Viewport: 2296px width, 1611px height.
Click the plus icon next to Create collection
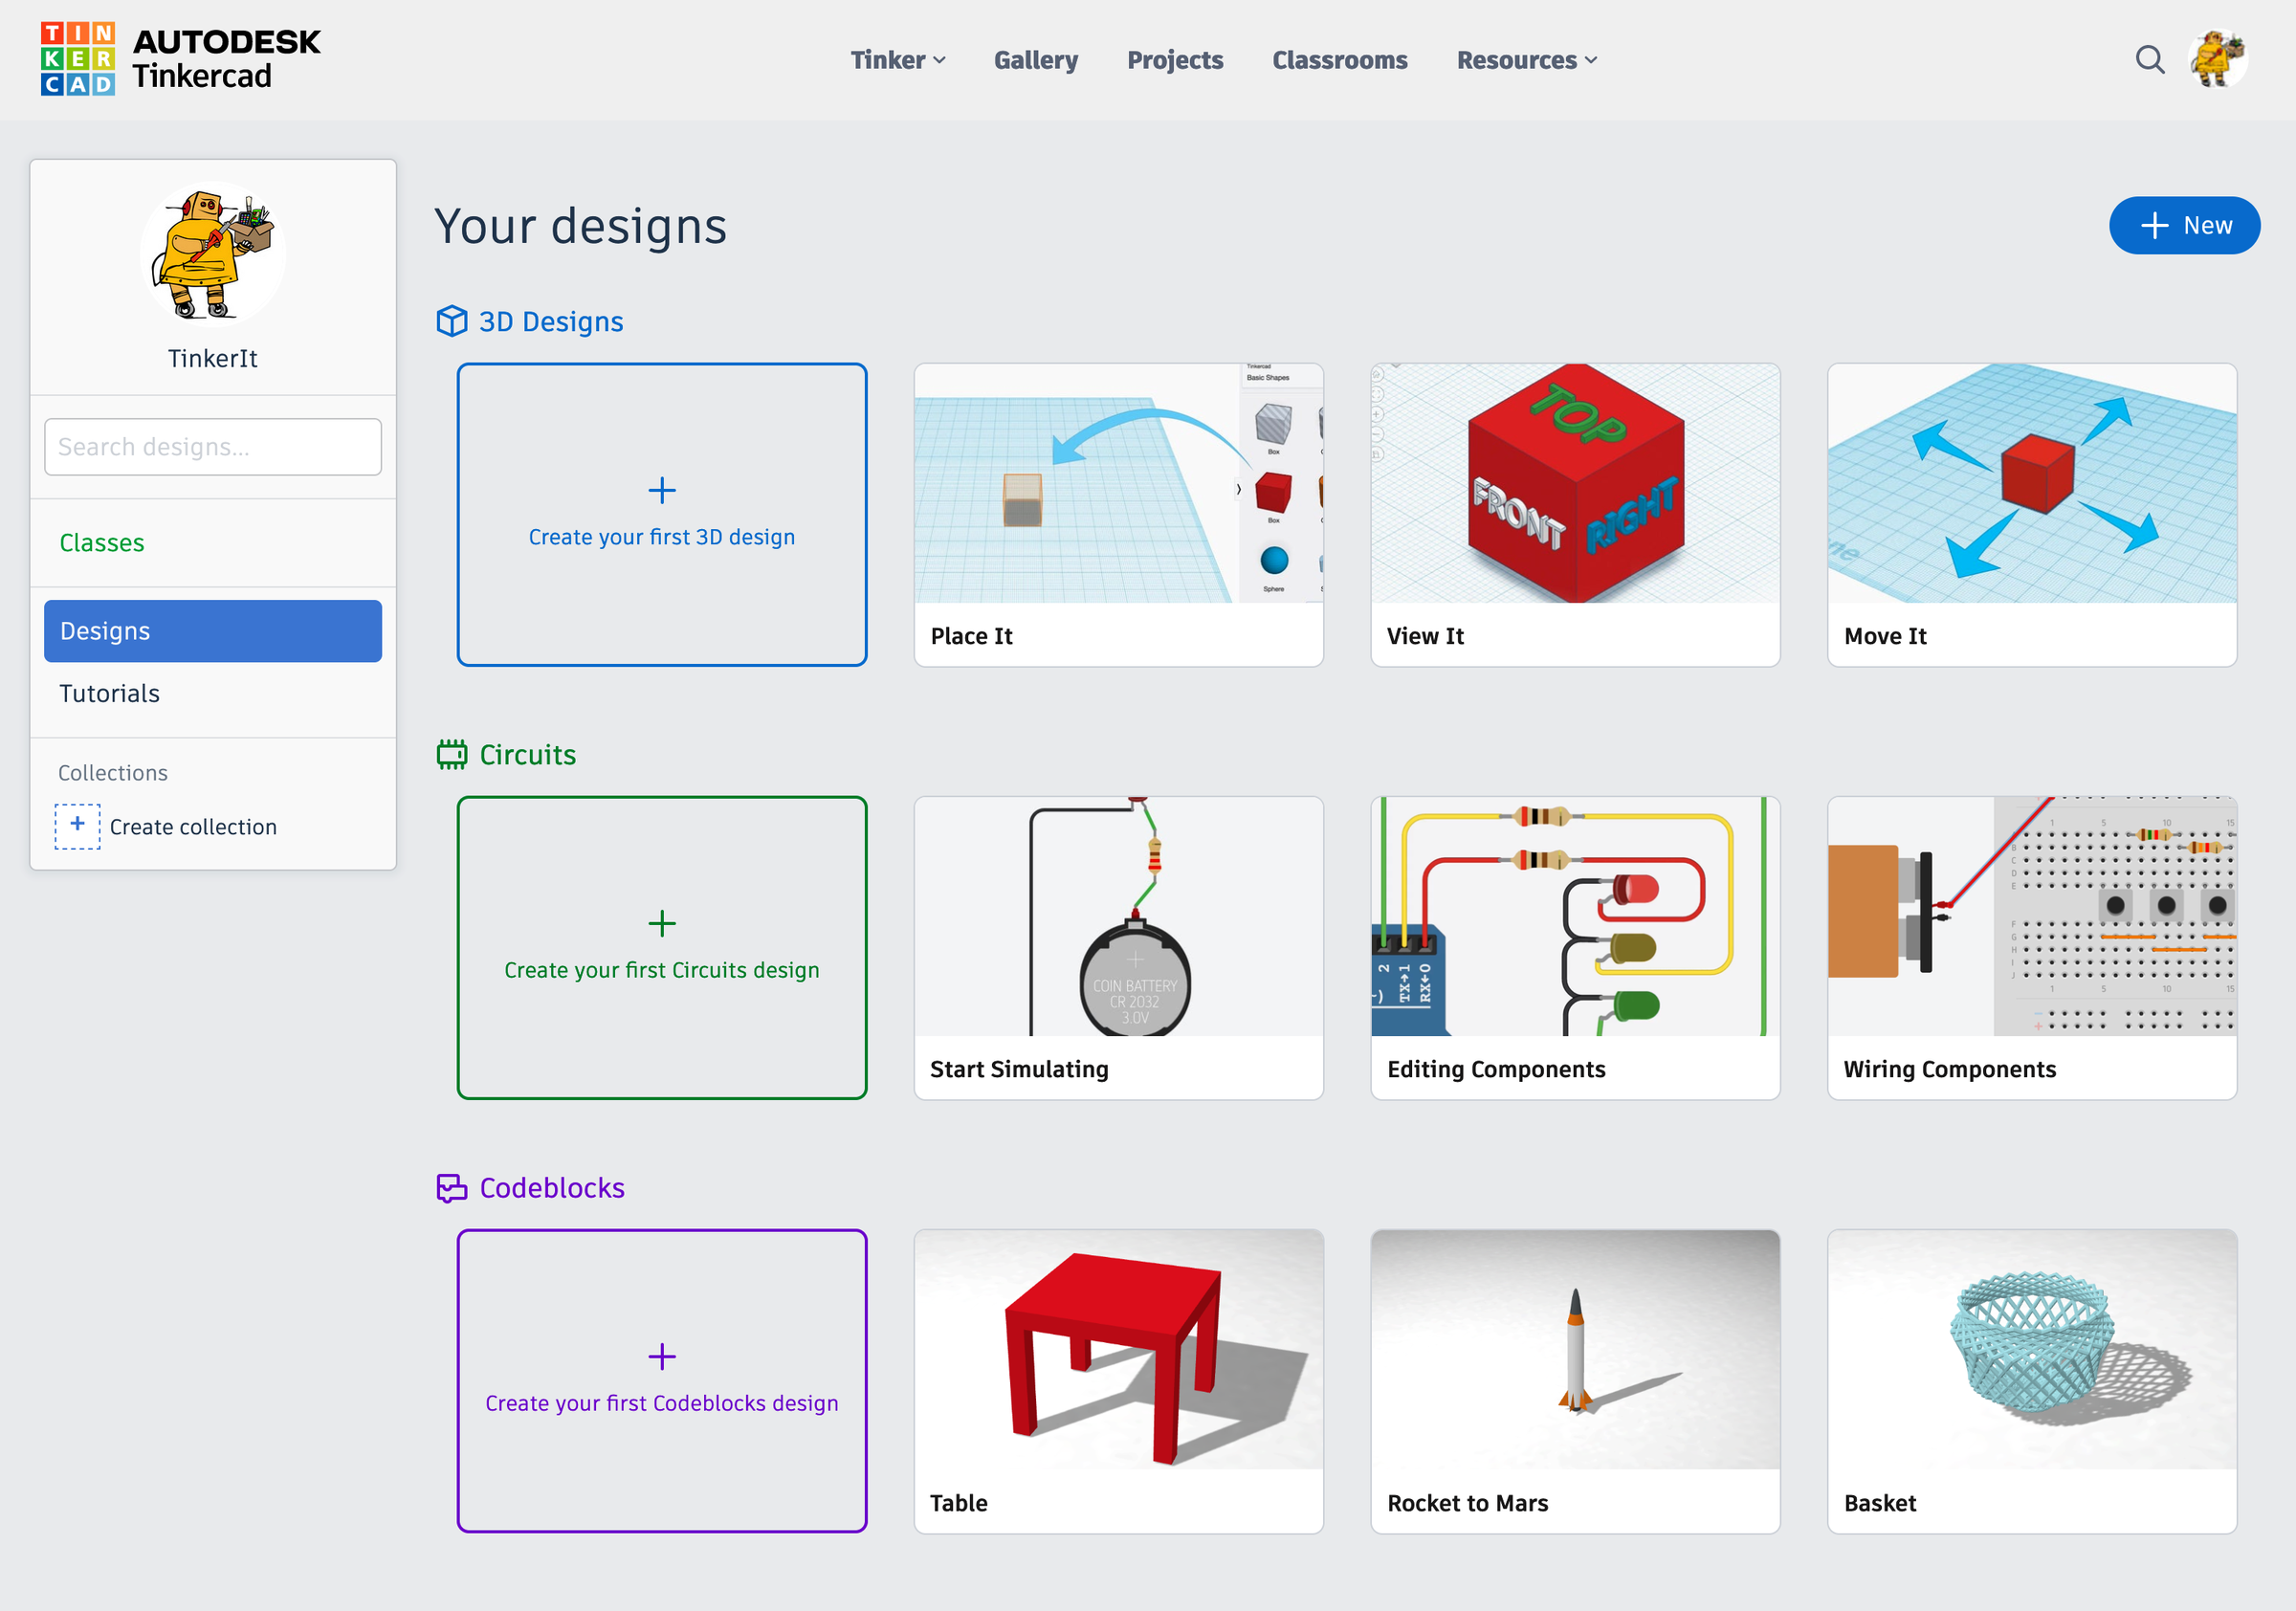[x=77, y=826]
